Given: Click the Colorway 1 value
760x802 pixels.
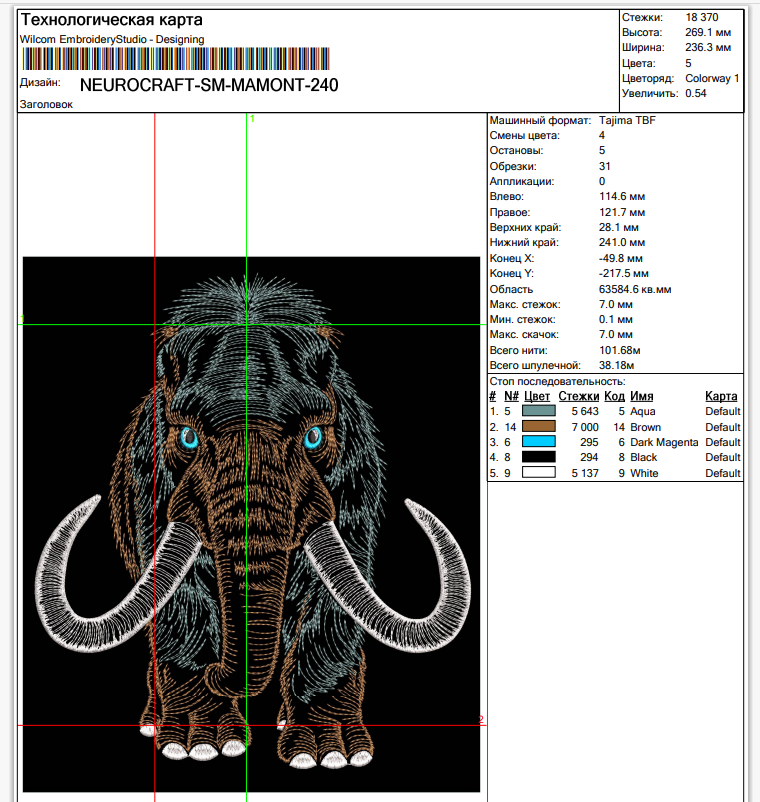Looking at the screenshot, I should (x=712, y=78).
